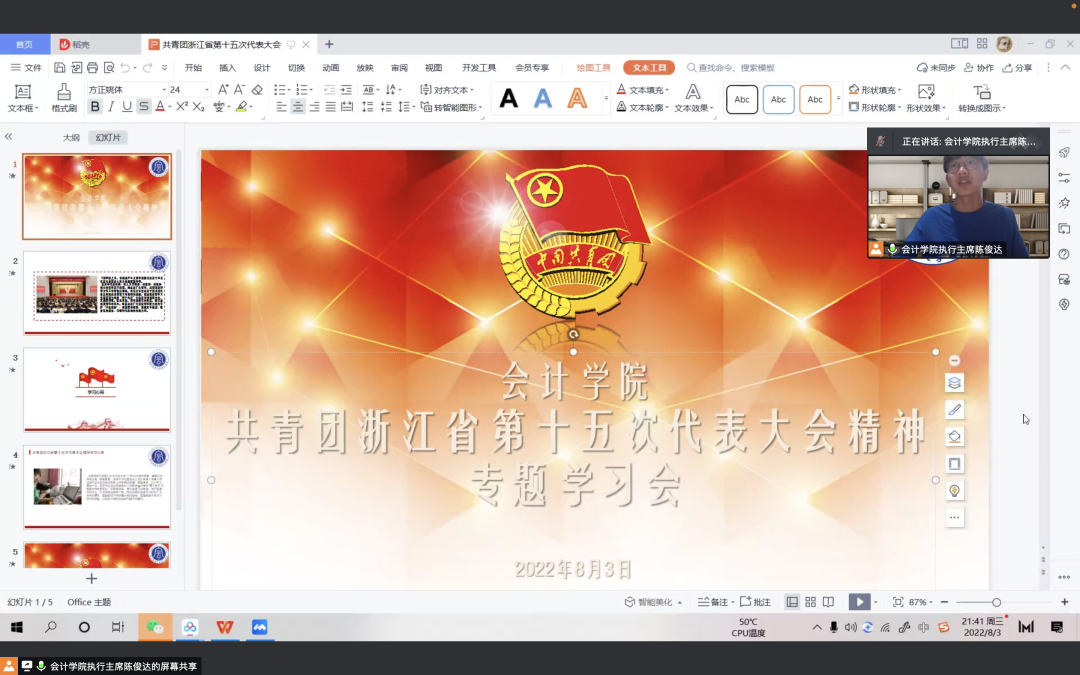Click the Undo arrow icon
The image size is (1080, 675).
tap(125, 68)
